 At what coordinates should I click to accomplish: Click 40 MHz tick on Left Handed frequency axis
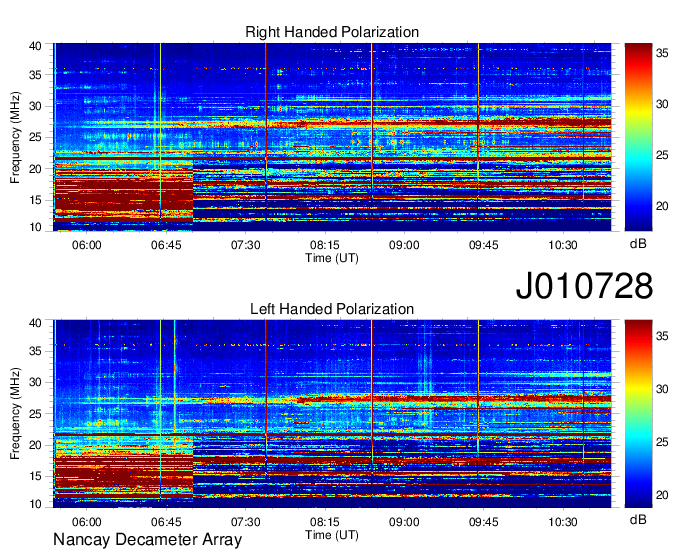[35, 323]
